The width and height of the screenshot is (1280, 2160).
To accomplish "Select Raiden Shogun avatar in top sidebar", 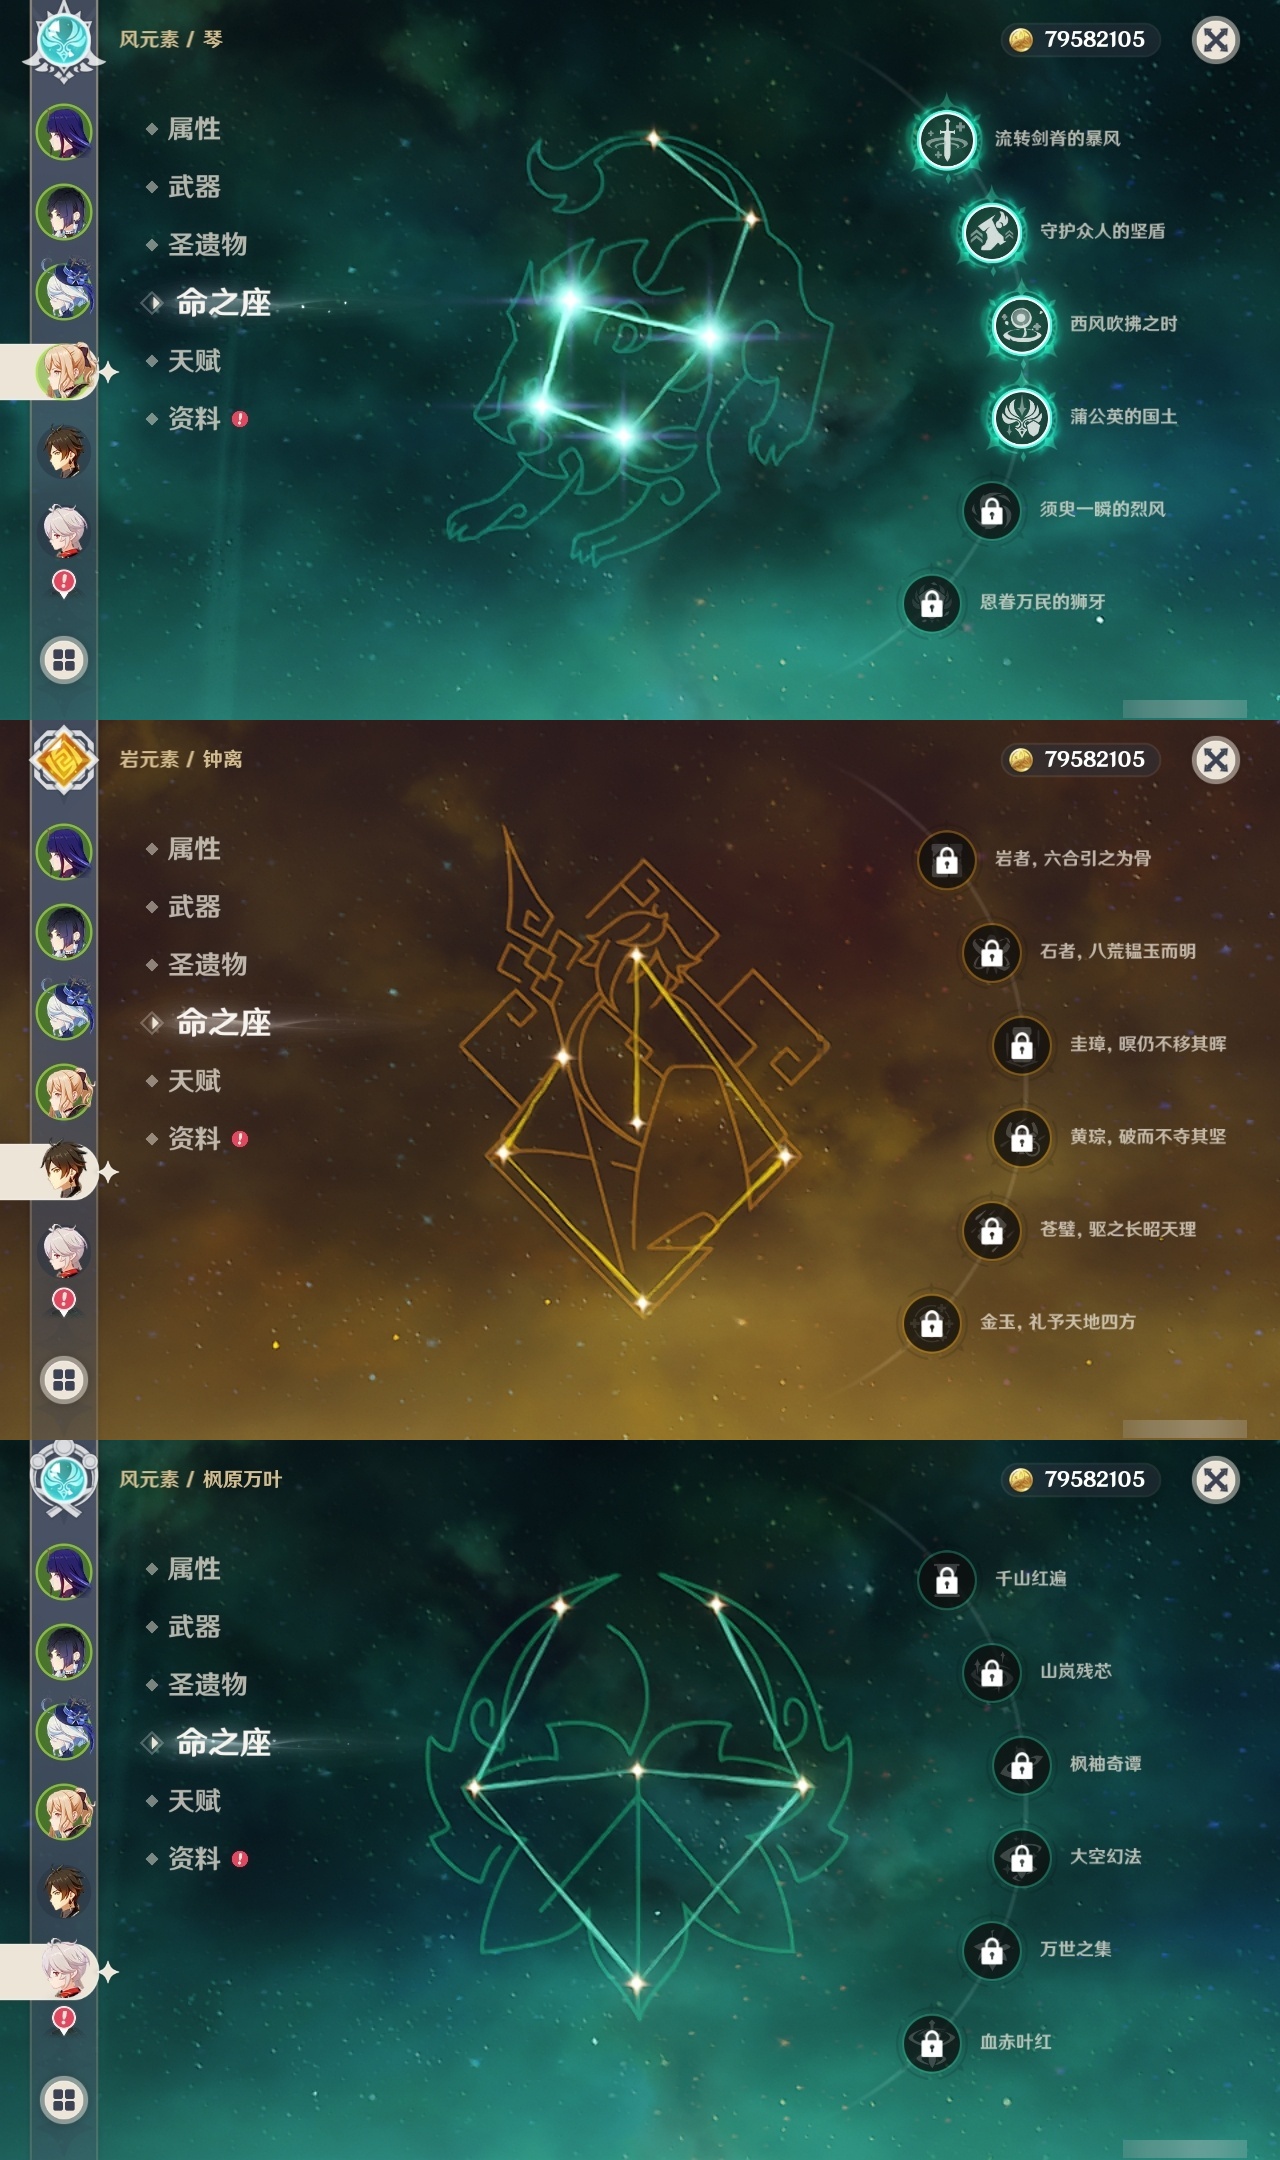I will click(64, 131).
